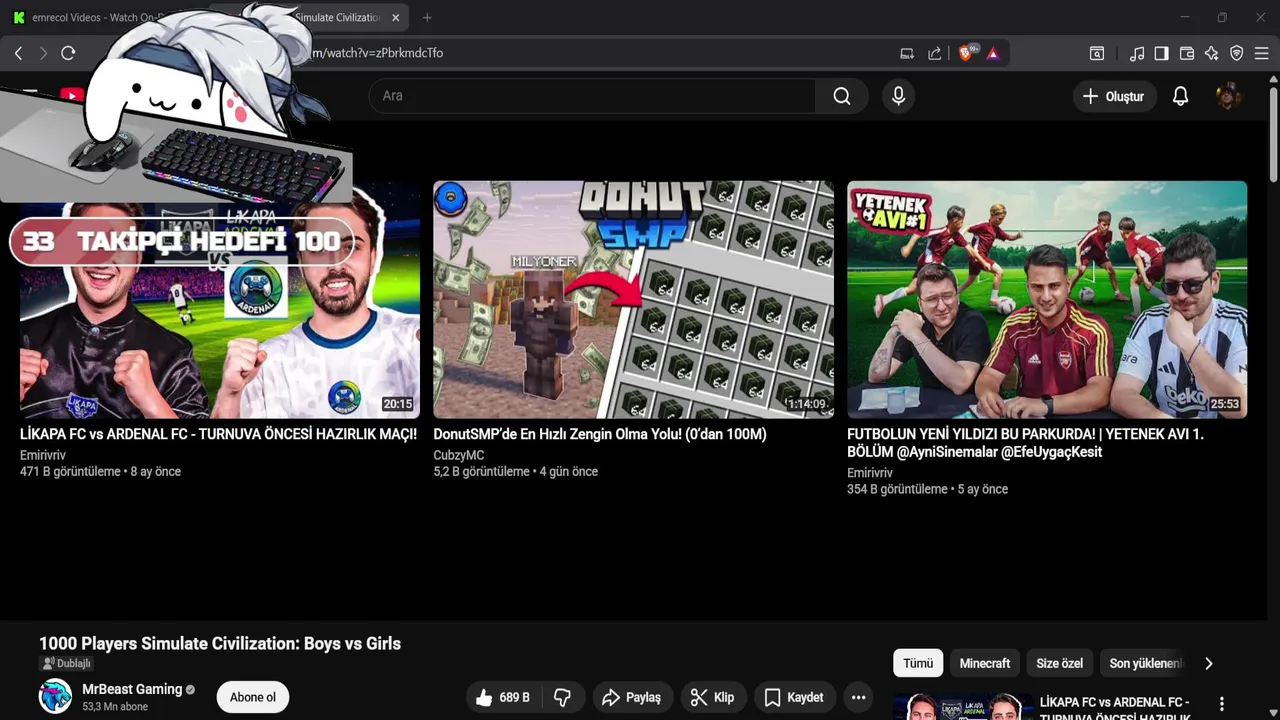1280x720 pixels.
Task: Switch to the Simulate Civilization tab
Action: [x=335, y=17]
